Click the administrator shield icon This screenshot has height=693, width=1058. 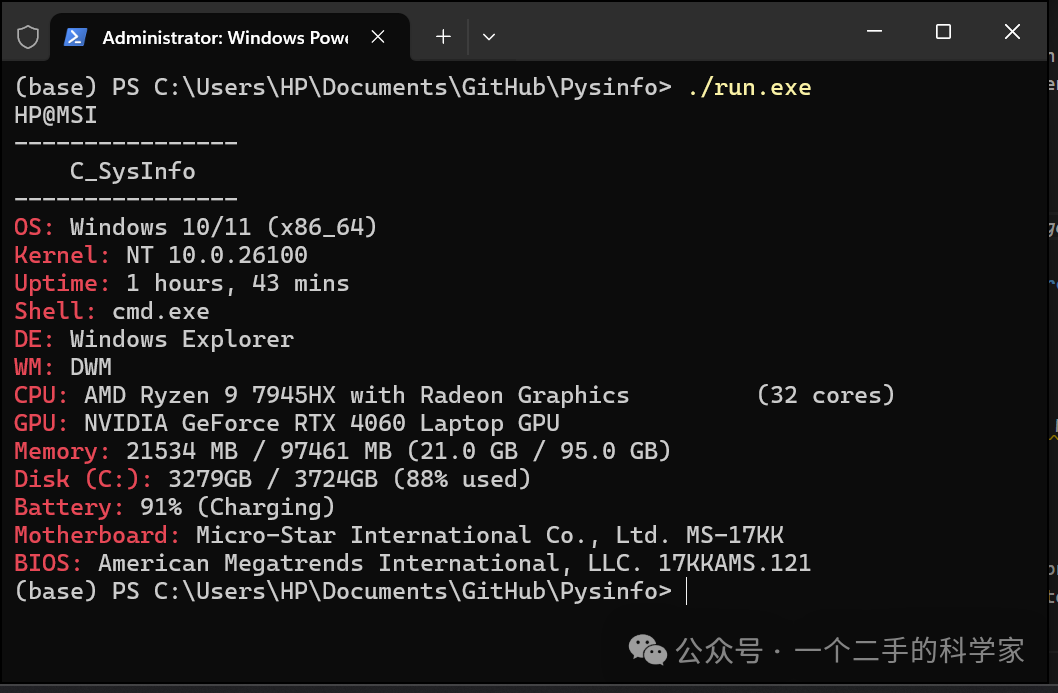click(x=28, y=37)
